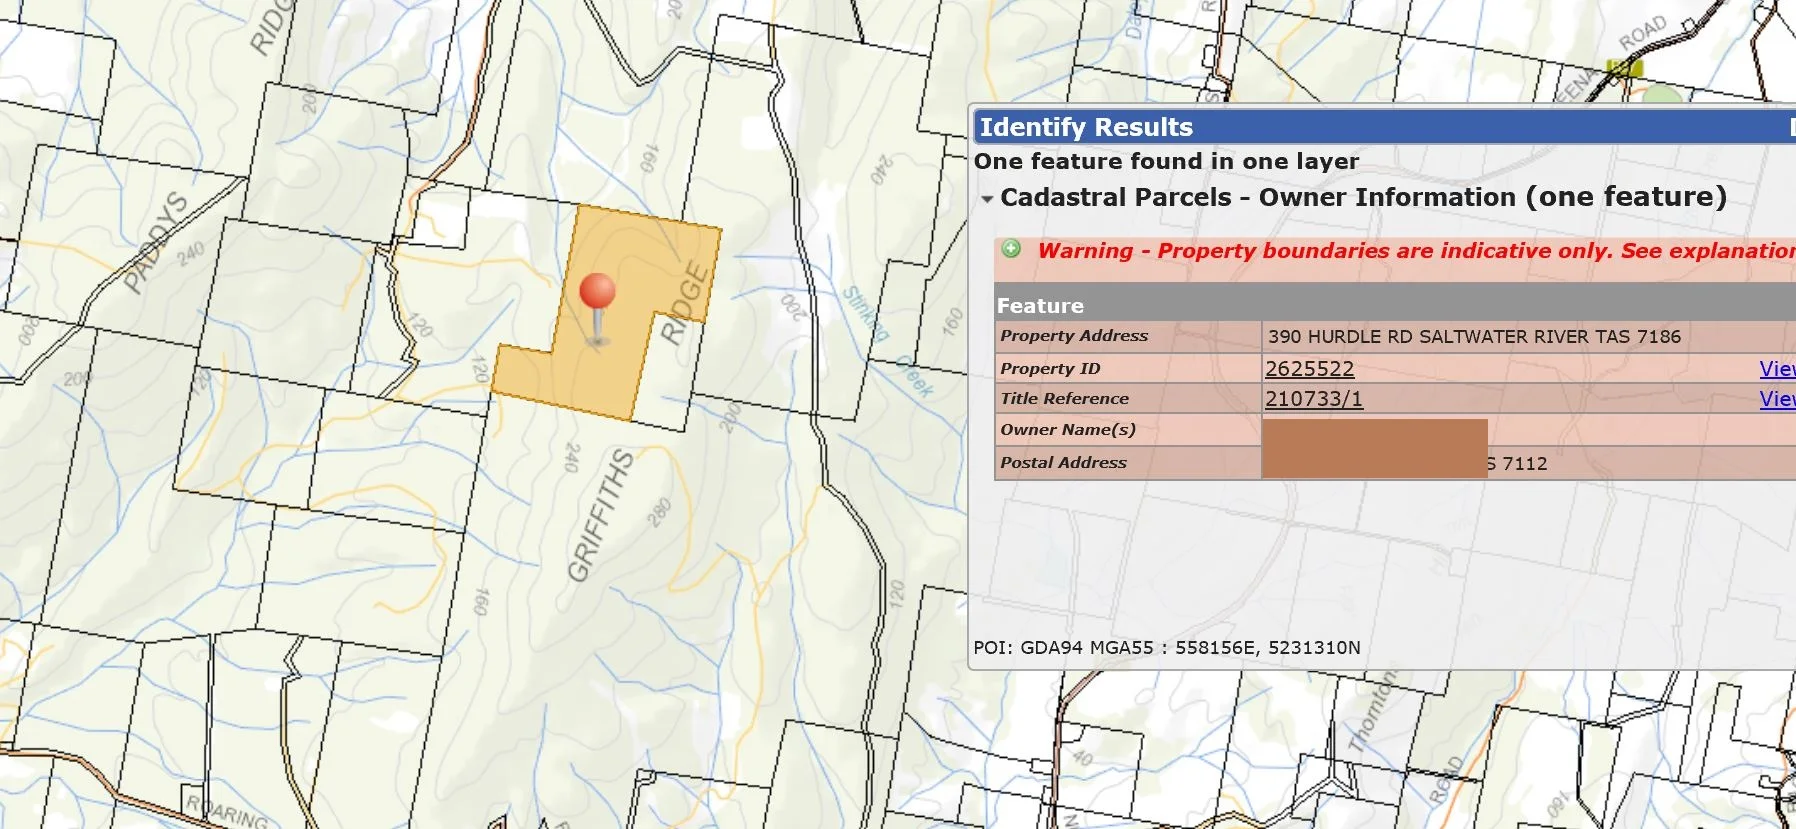This screenshot has width=1796, height=829.
Task: Click the GRIFFITHS ridge map label
Action: pos(601,515)
